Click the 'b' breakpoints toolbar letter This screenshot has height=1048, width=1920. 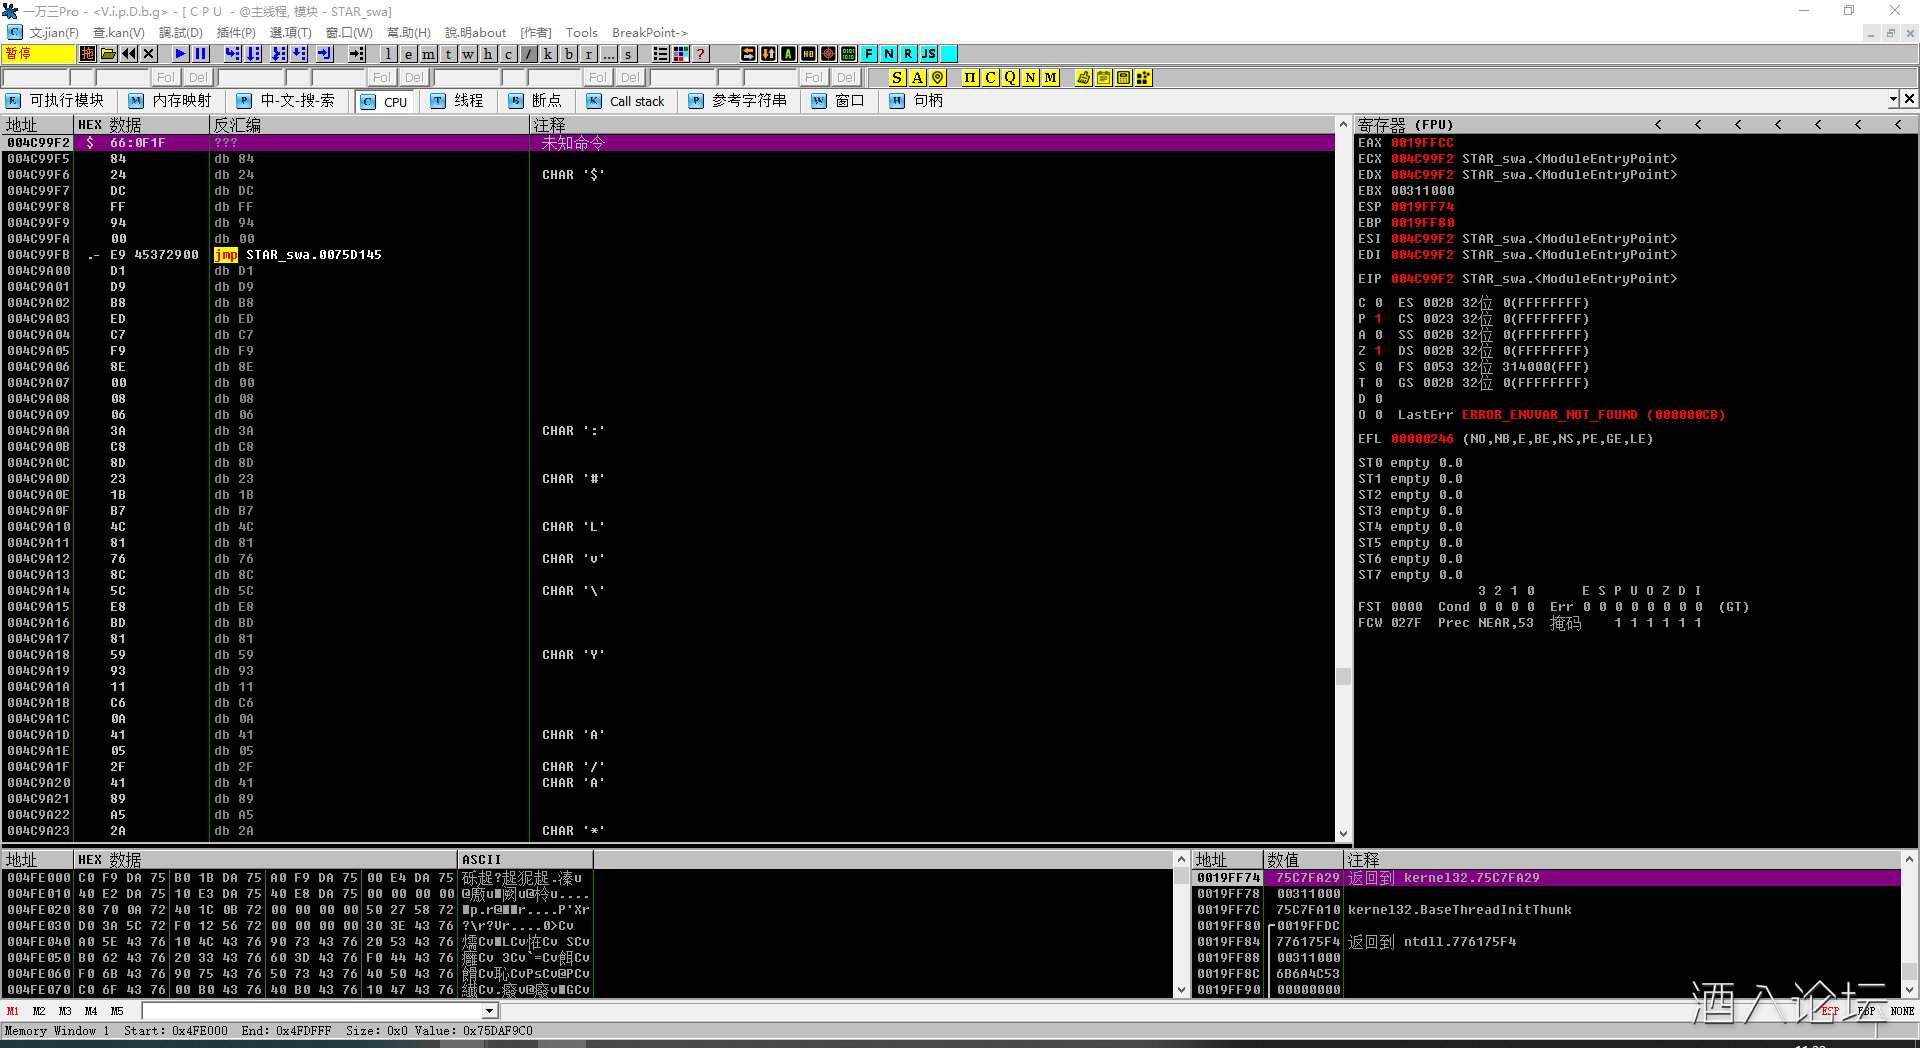(x=568, y=54)
